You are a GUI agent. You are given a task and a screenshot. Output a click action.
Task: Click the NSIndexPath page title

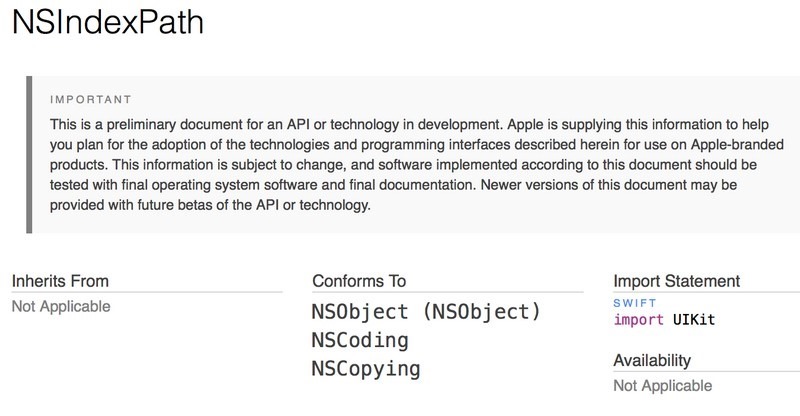107,24
